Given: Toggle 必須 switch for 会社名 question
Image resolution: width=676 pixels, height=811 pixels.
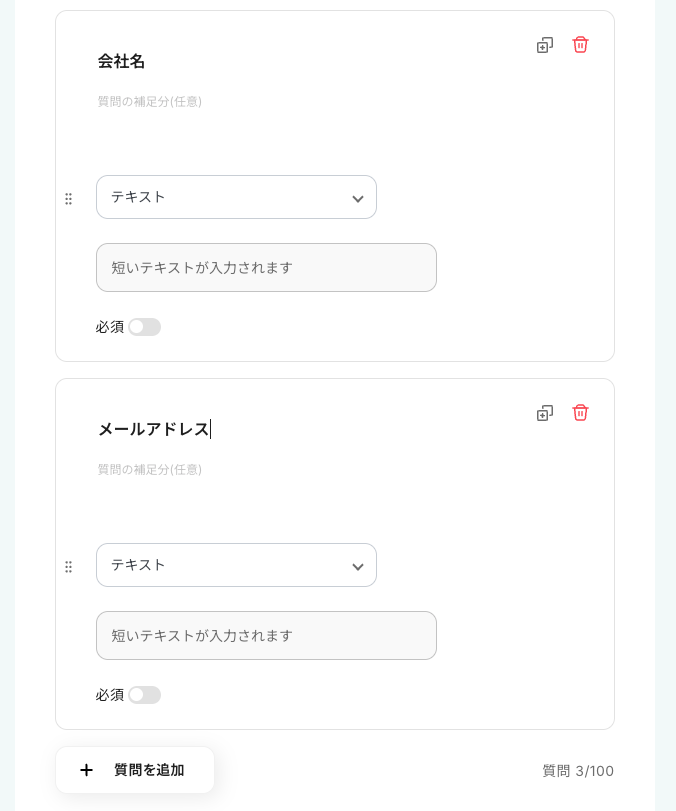Looking at the screenshot, I should 144,327.
